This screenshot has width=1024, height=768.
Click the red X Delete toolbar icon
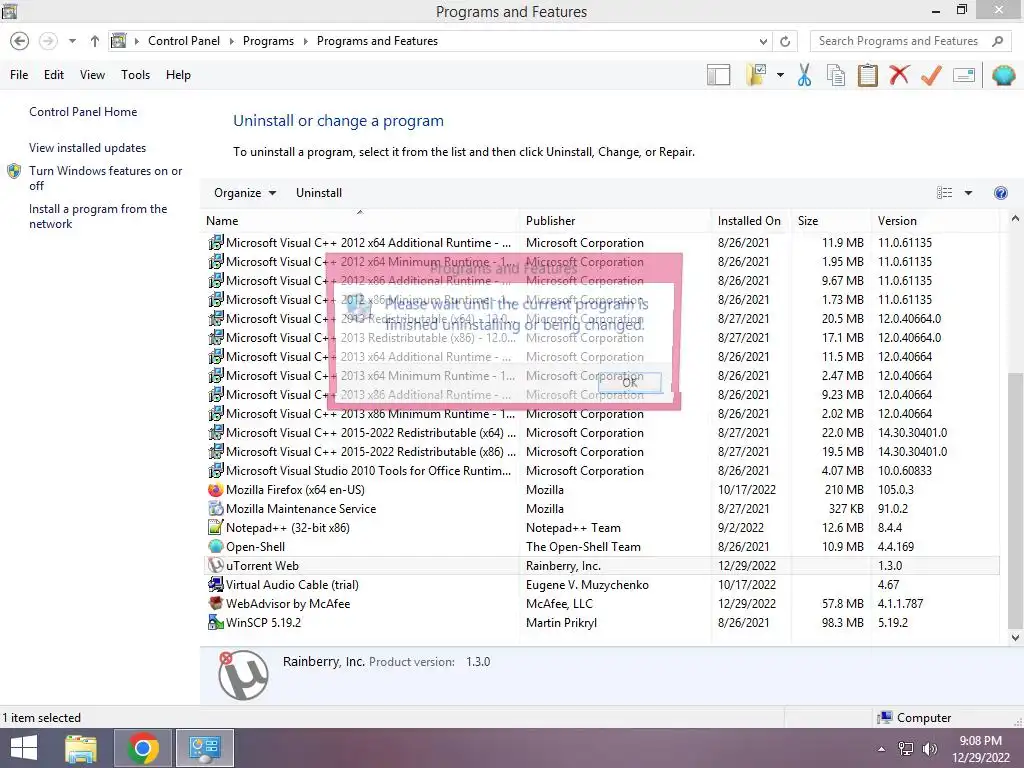click(x=899, y=74)
